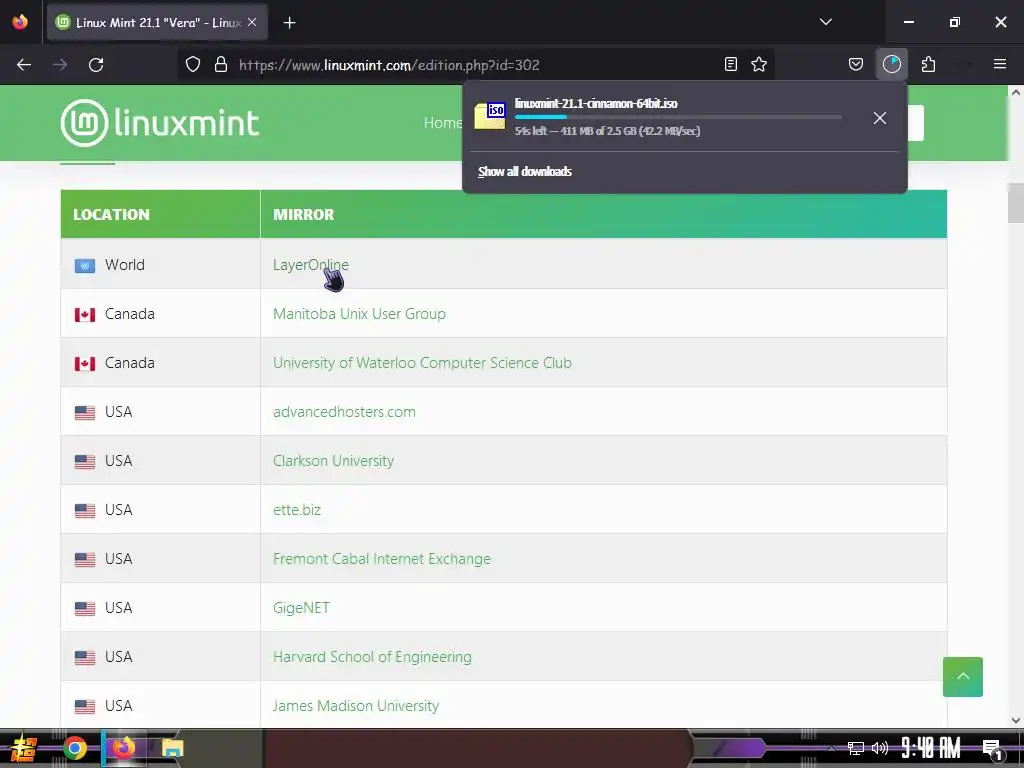1024x768 pixels.
Task: Cancel the linuxmint ISO download
Action: pos(880,118)
